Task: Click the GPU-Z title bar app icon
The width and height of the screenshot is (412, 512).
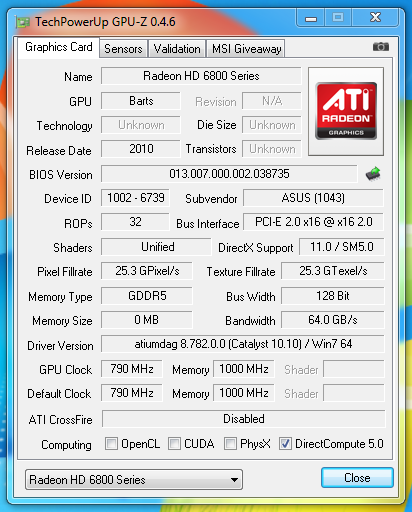Action: tap(23, 22)
